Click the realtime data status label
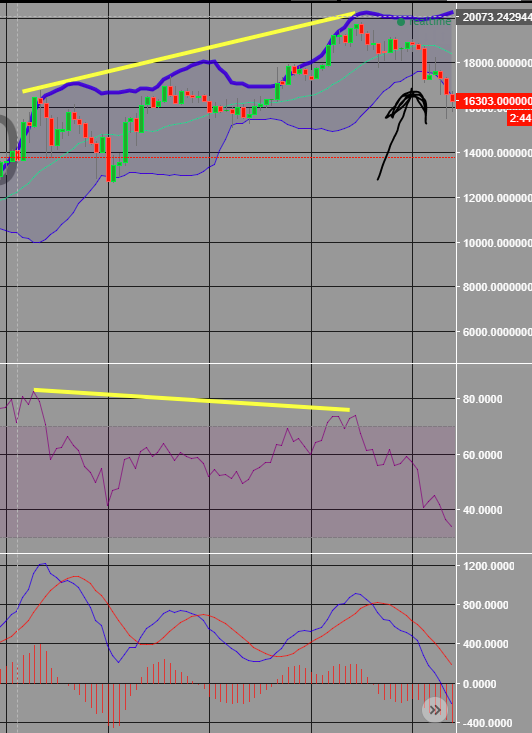This screenshot has height=733, width=532. click(x=430, y=22)
